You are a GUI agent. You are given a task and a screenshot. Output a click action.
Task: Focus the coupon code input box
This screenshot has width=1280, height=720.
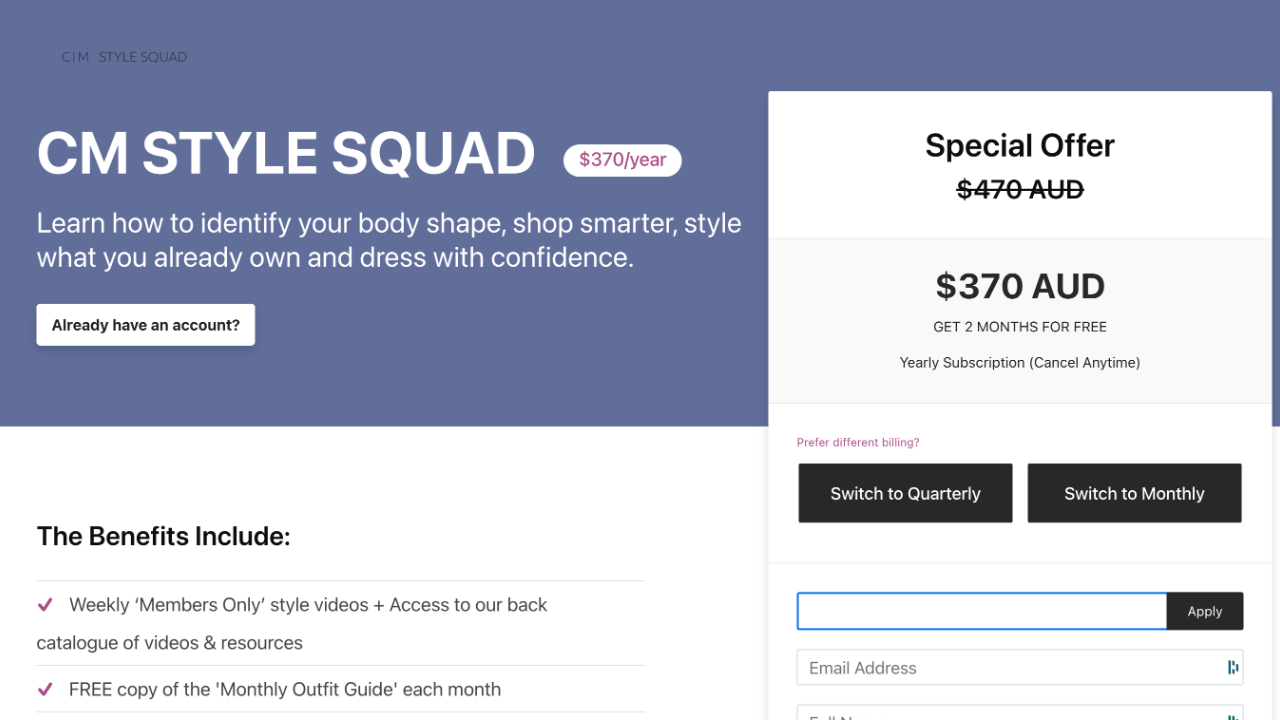tap(981, 611)
